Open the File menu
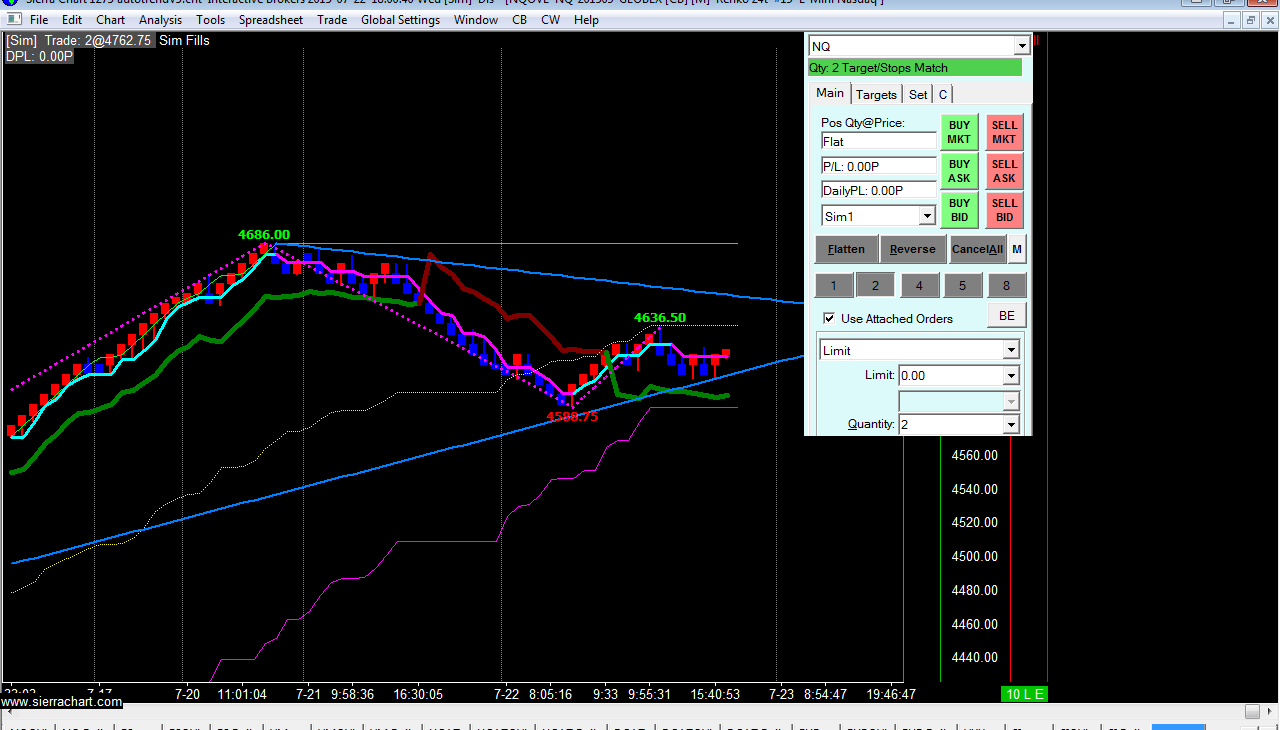Viewport: 1280px width, 730px height. (x=39, y=20)
